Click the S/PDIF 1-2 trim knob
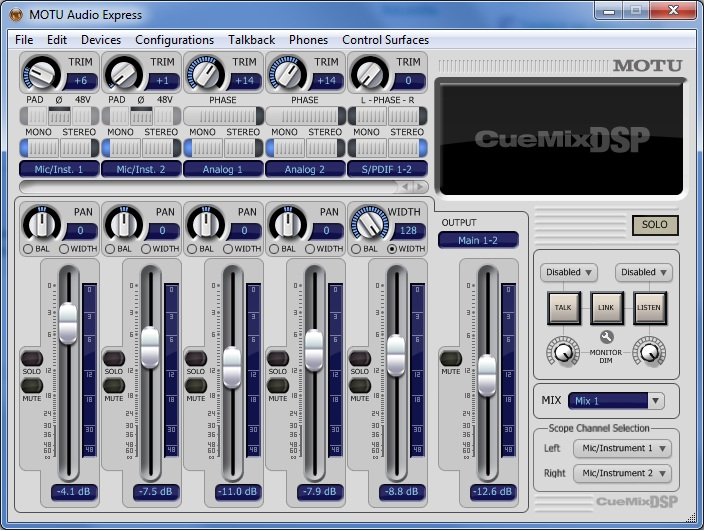The image size is (706, 531). [369, 73]
